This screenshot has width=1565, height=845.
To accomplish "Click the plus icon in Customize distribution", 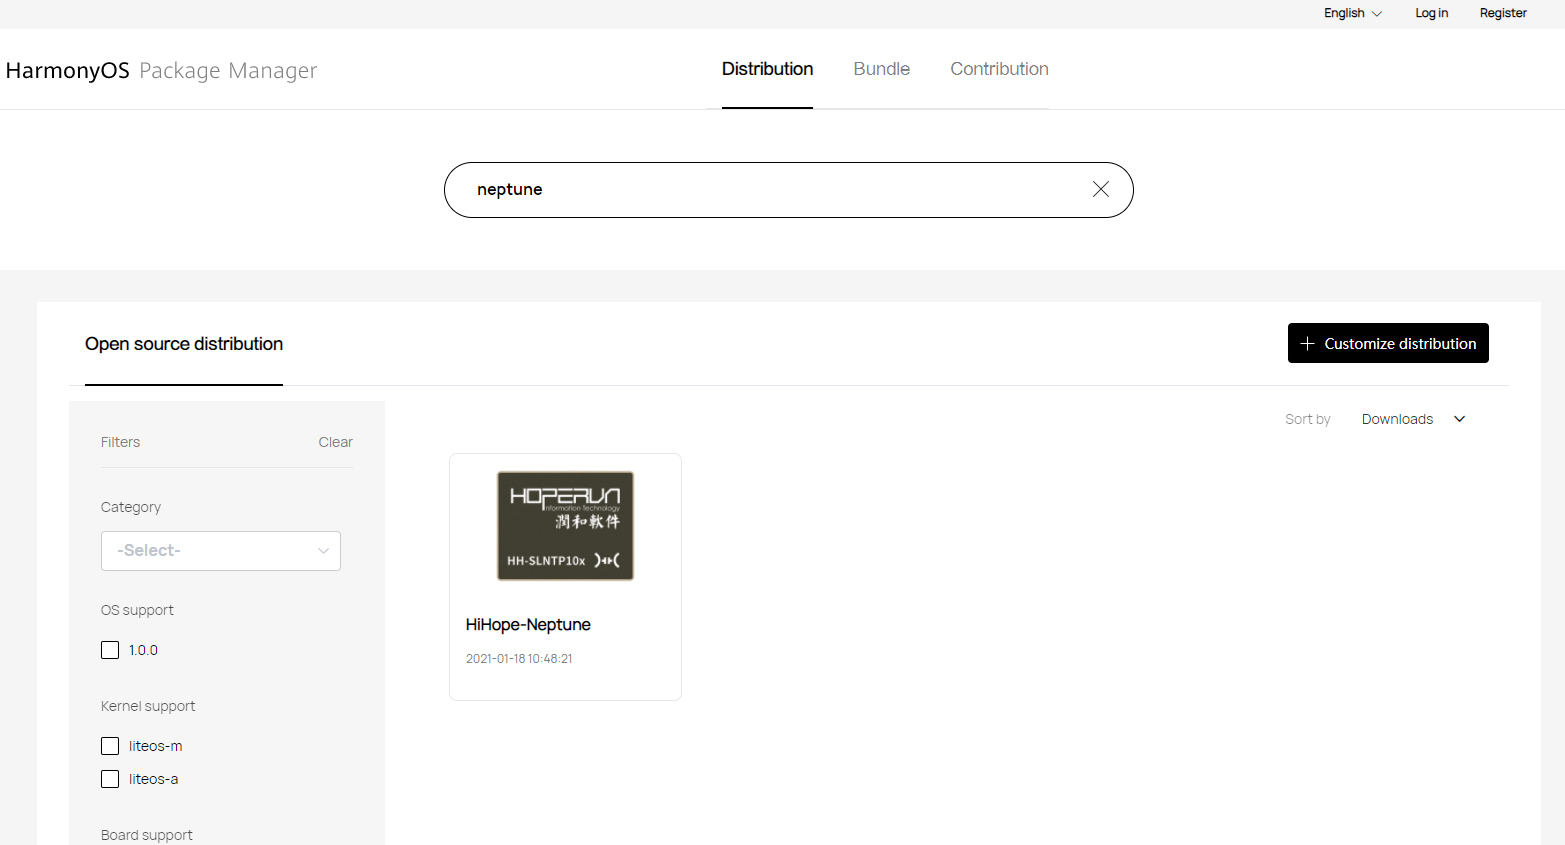I will [x=1307, y=343].
